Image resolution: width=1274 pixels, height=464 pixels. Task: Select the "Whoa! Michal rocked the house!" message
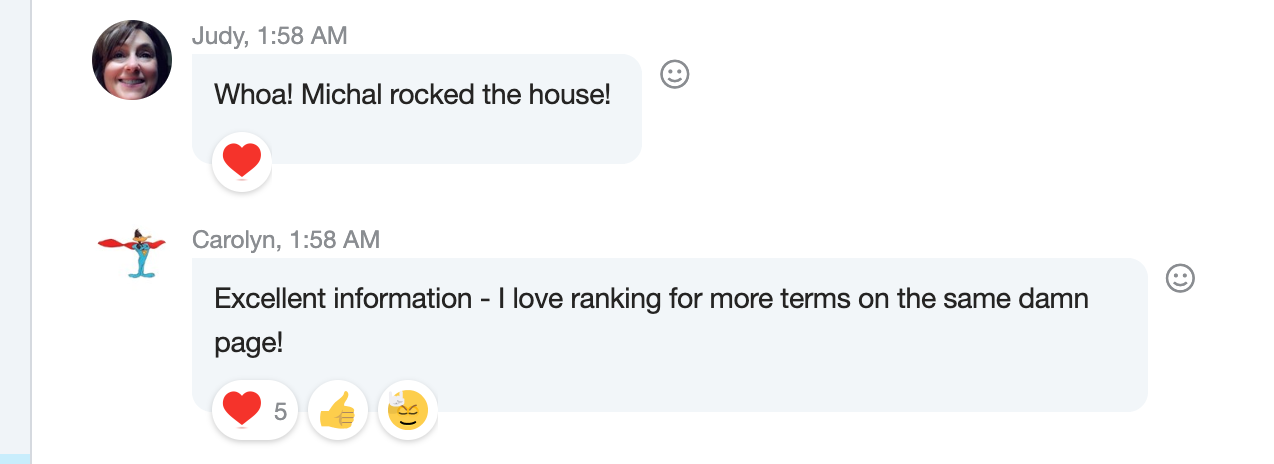pyautogui.click(x=412, y=96)
